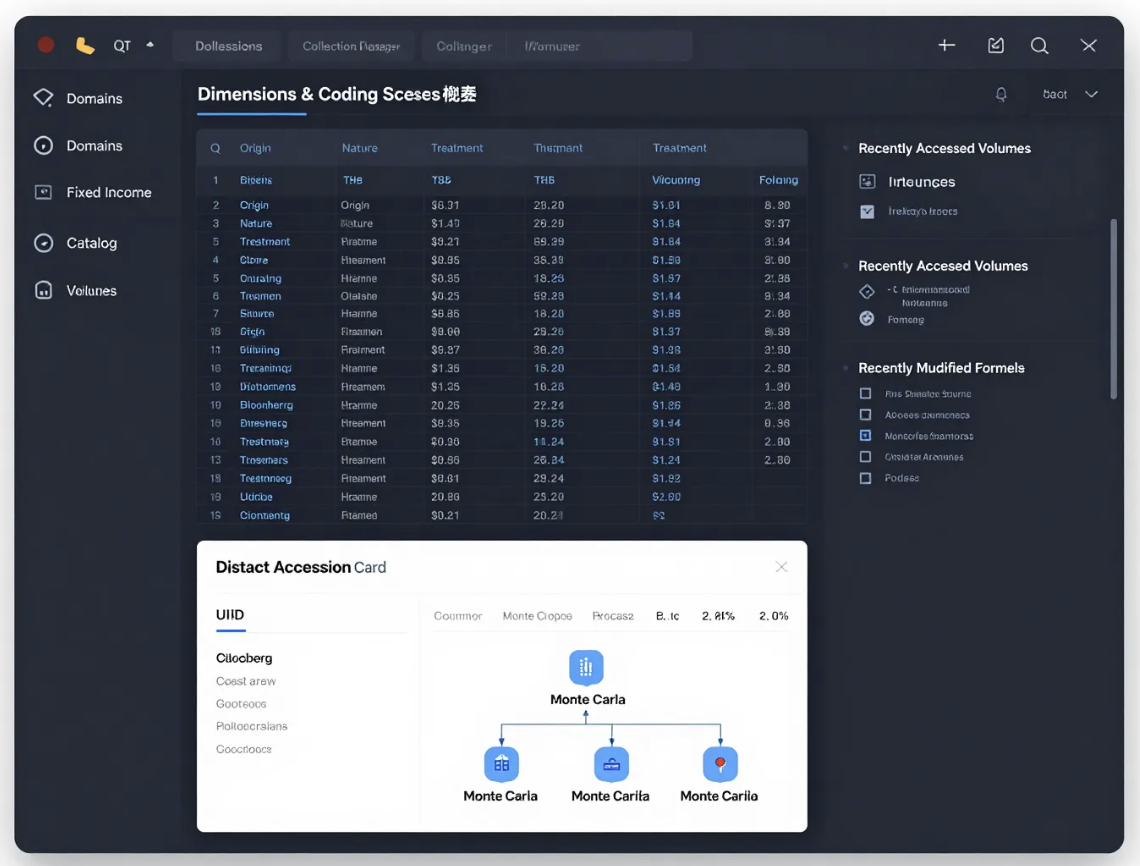Tick the Podase checkbox
The image size is (1140, 866).
pyautogui.click(x=866, y=478)
